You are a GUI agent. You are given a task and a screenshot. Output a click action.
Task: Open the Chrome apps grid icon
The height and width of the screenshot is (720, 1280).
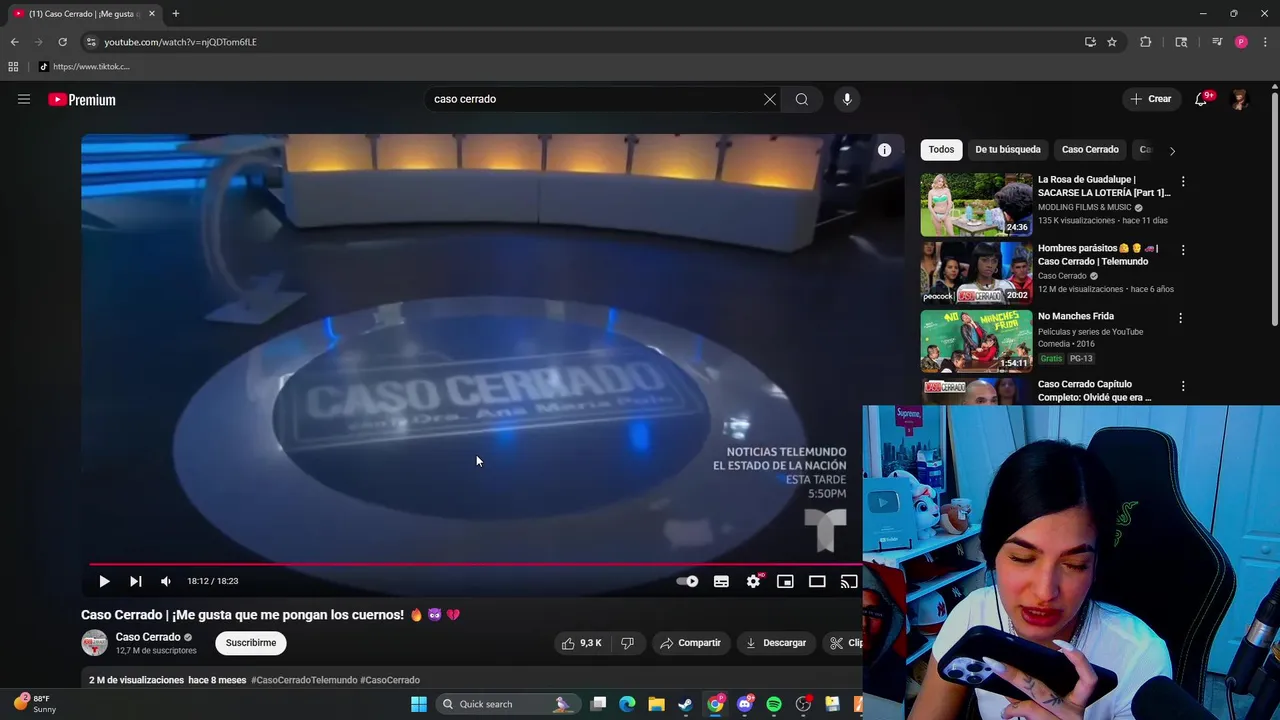(x=13, y=67)
